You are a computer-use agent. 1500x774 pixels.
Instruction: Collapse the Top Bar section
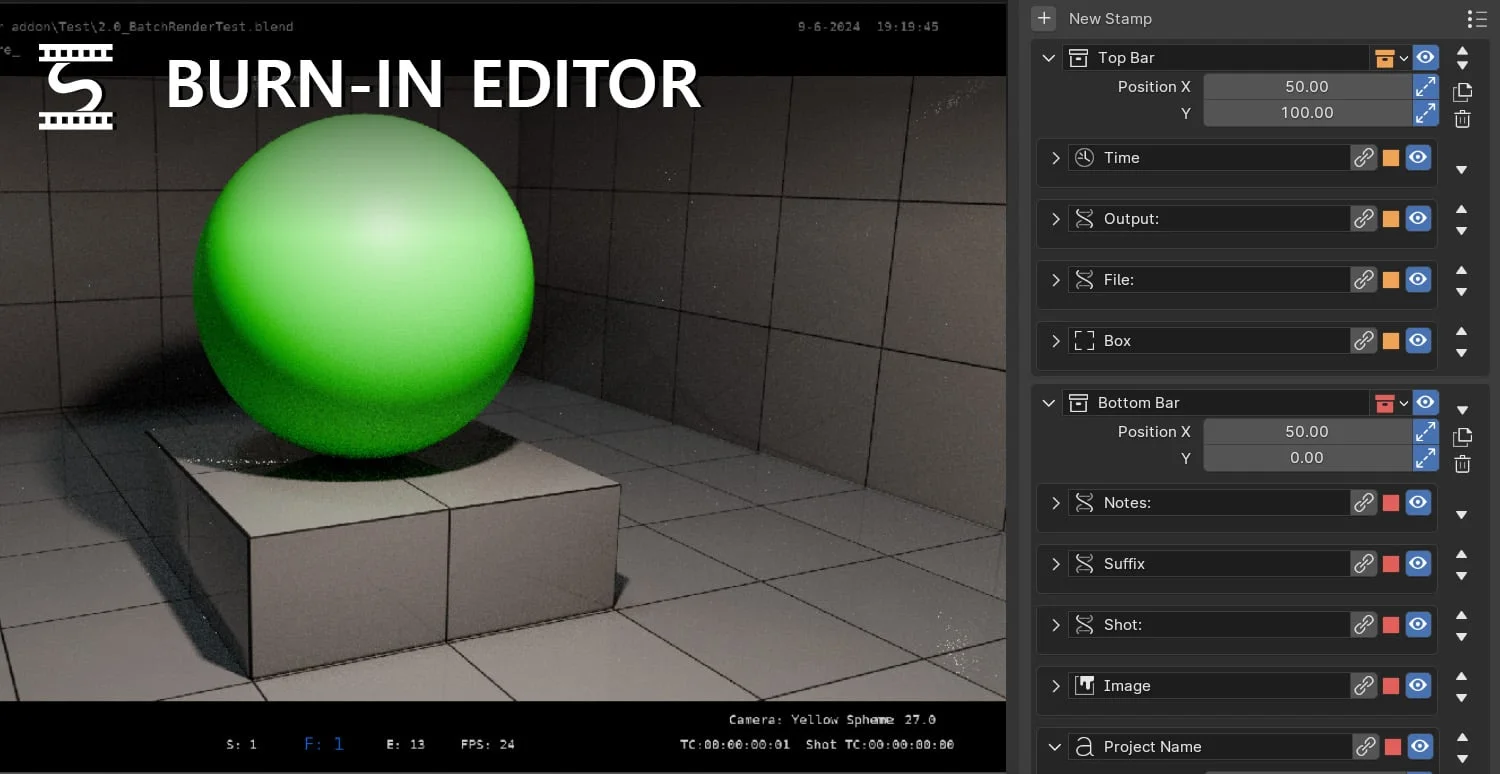point(1046,57)
